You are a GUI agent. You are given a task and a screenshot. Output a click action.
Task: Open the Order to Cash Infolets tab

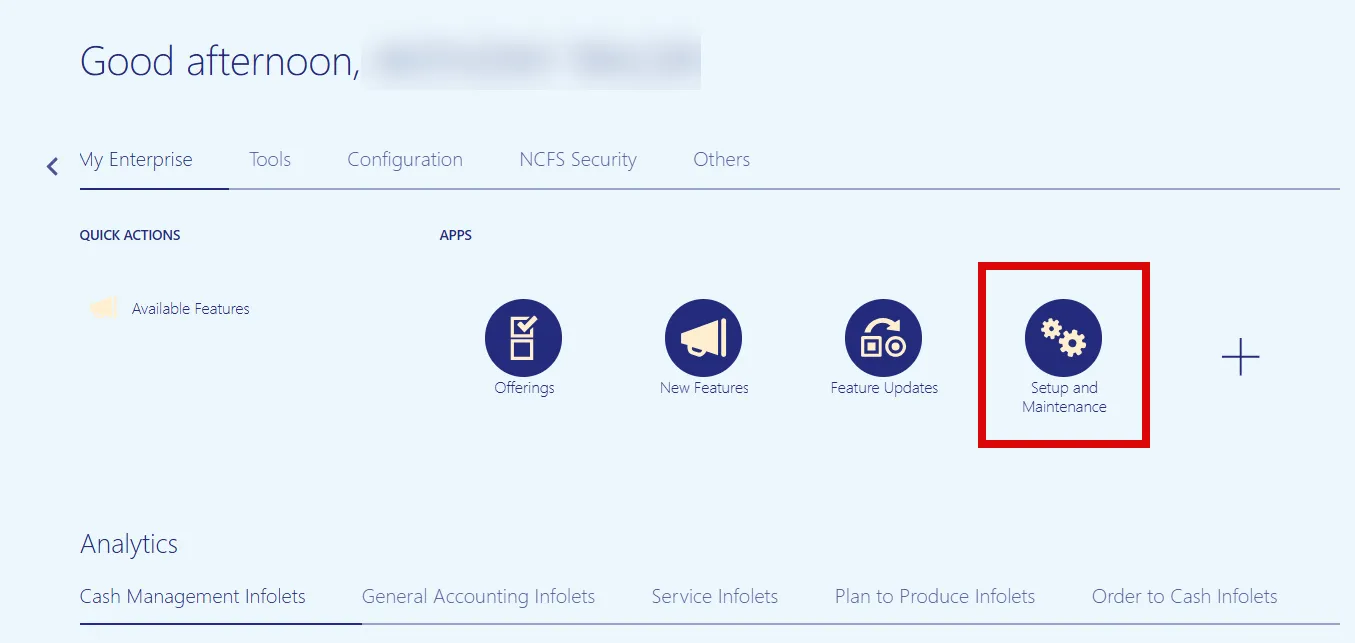[1185, 597]
